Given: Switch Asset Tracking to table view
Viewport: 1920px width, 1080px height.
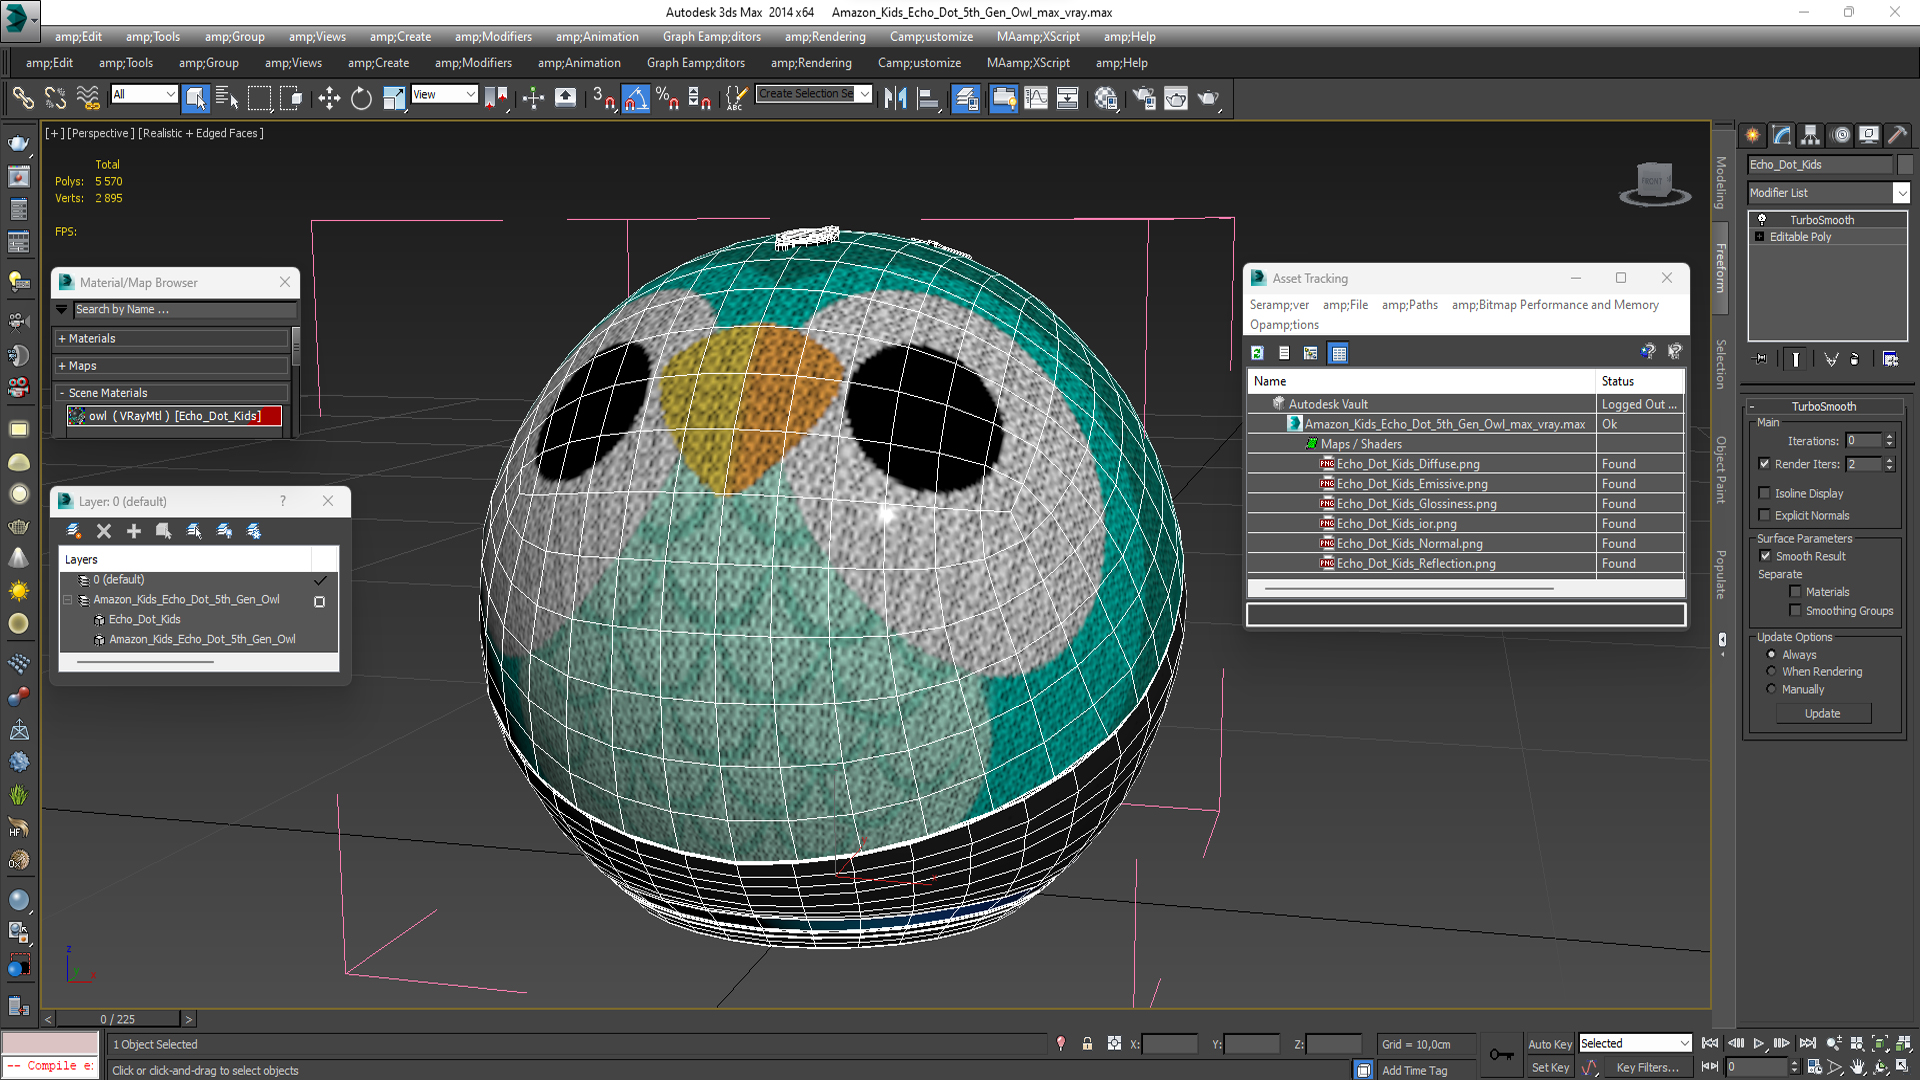Looking at the screenshot, I should (1338, 353).
